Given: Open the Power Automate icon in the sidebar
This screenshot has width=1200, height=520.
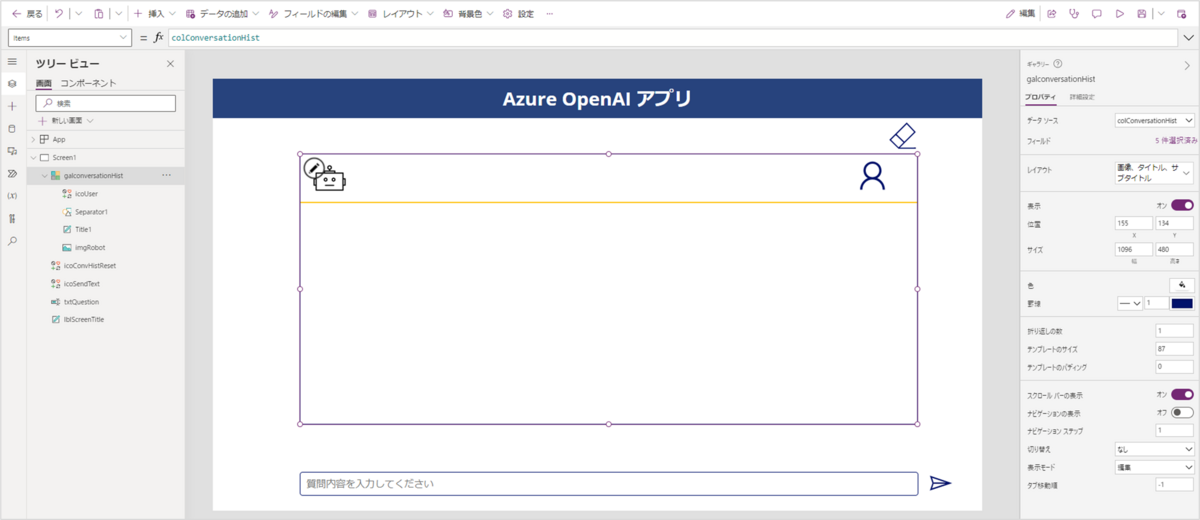Looking at the screenshot, I should coord(12,173).
